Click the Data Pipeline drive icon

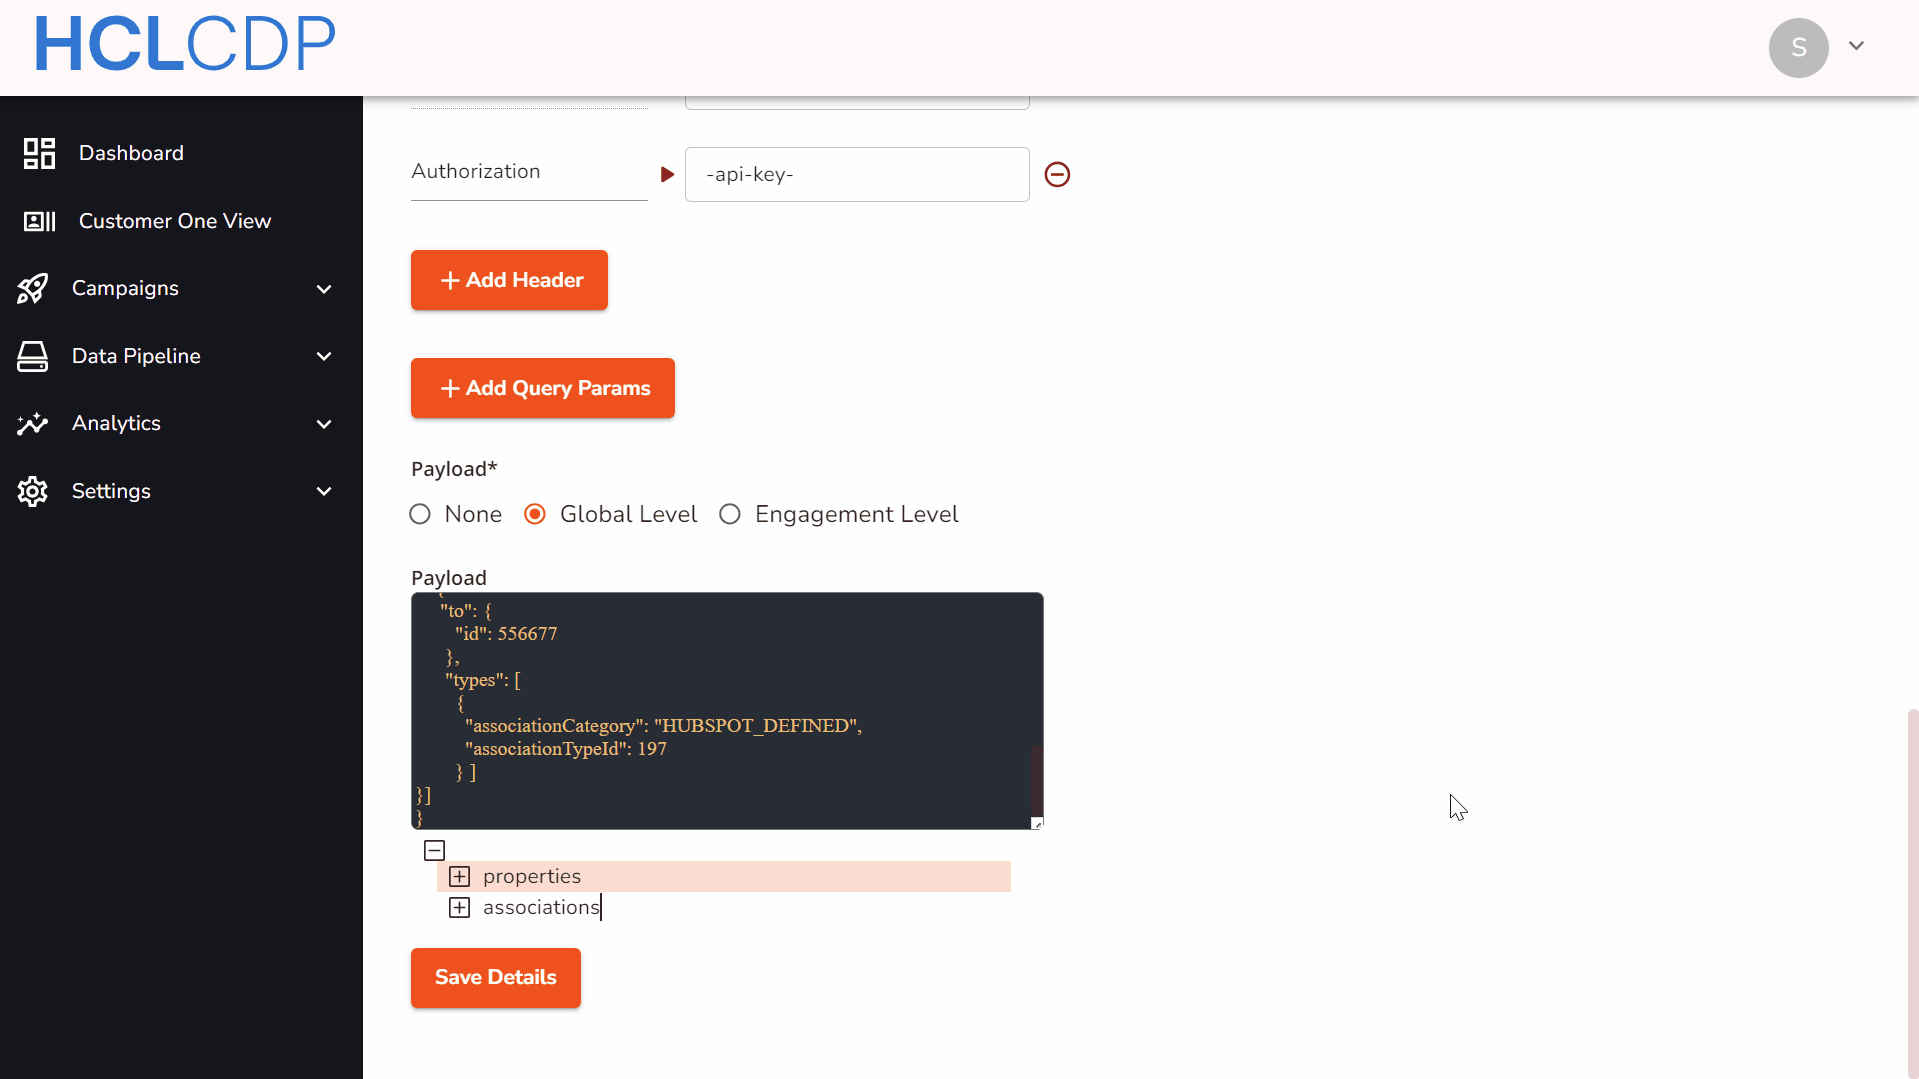coord(32,356)
